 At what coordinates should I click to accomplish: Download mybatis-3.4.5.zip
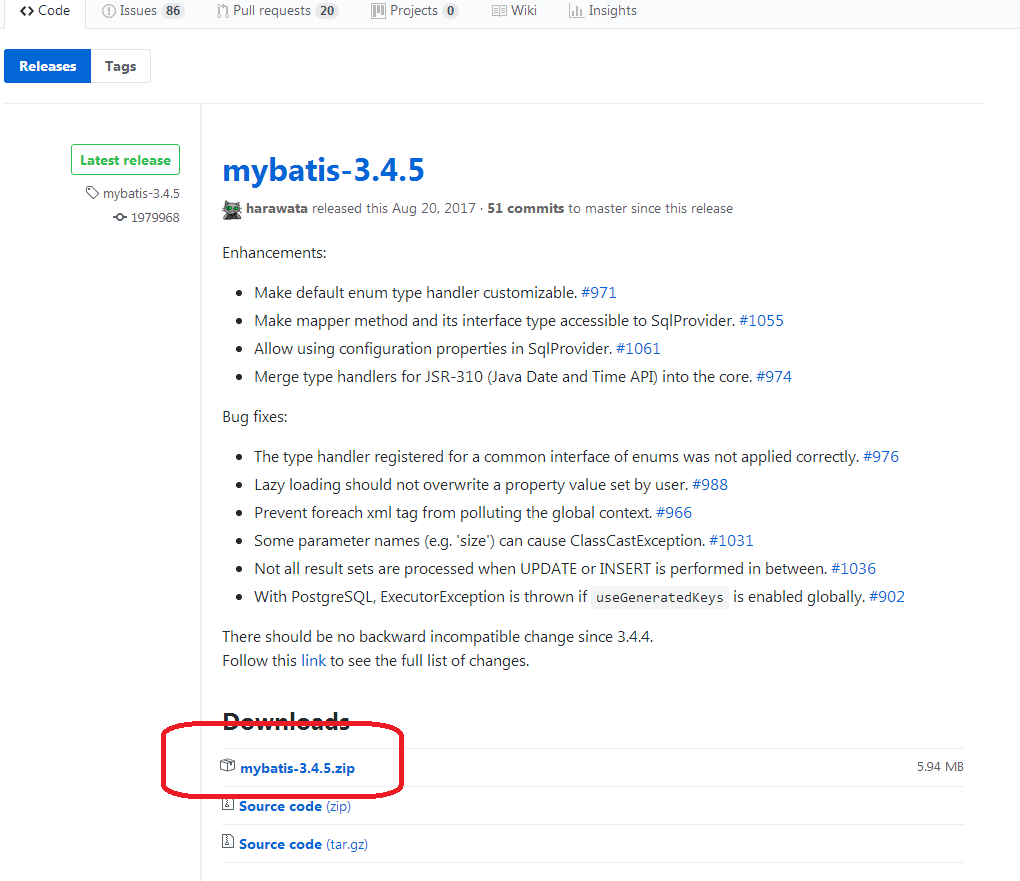(x=297, y=768)
